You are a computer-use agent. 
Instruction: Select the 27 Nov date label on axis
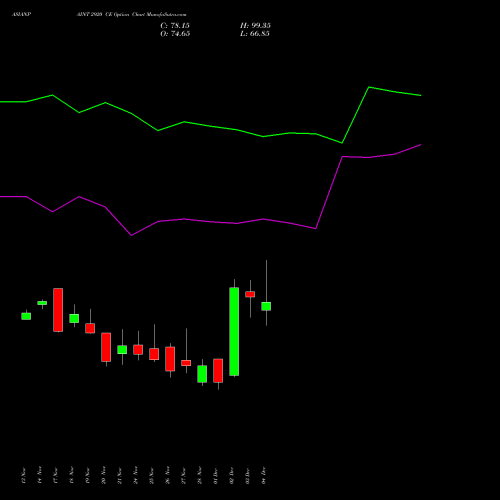point(184,475)
